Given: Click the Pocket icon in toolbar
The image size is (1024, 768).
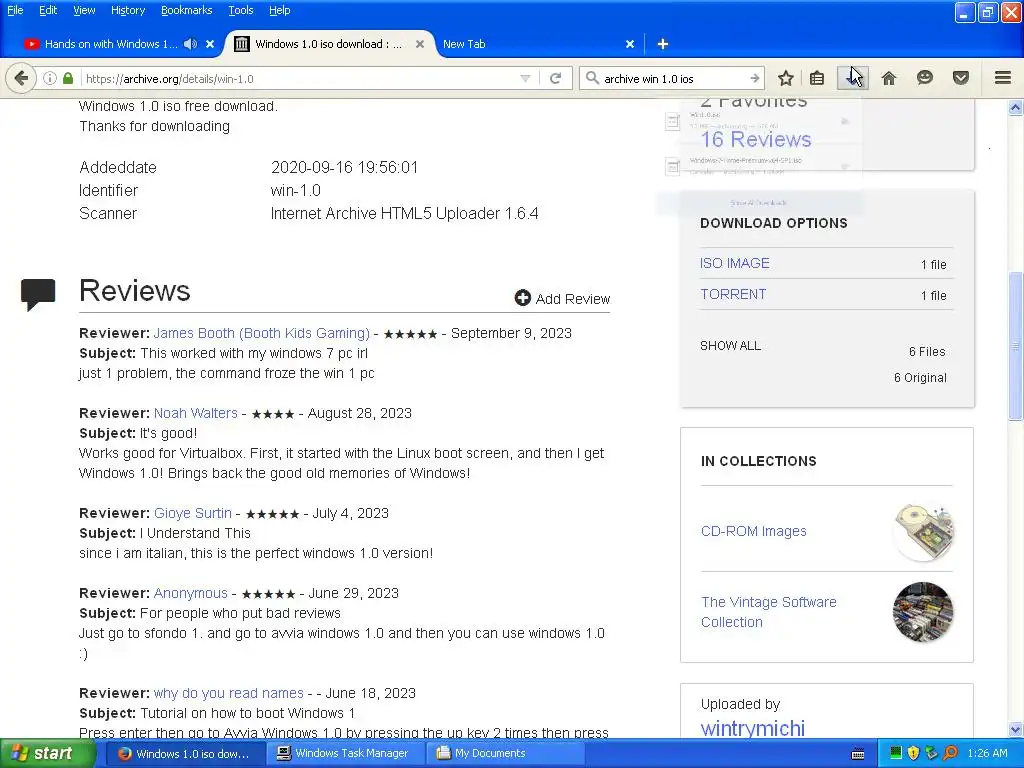Looking at the screenshot, I should click(961, 78).
